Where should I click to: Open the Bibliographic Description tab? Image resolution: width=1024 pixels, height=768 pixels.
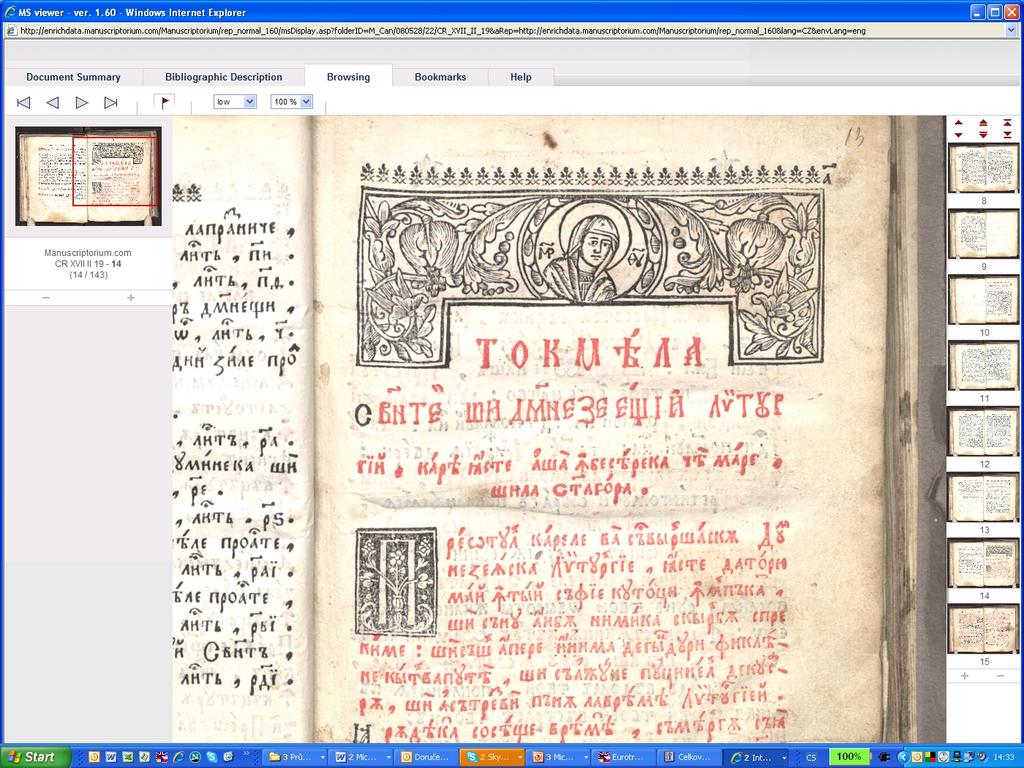tap(223, 77)
